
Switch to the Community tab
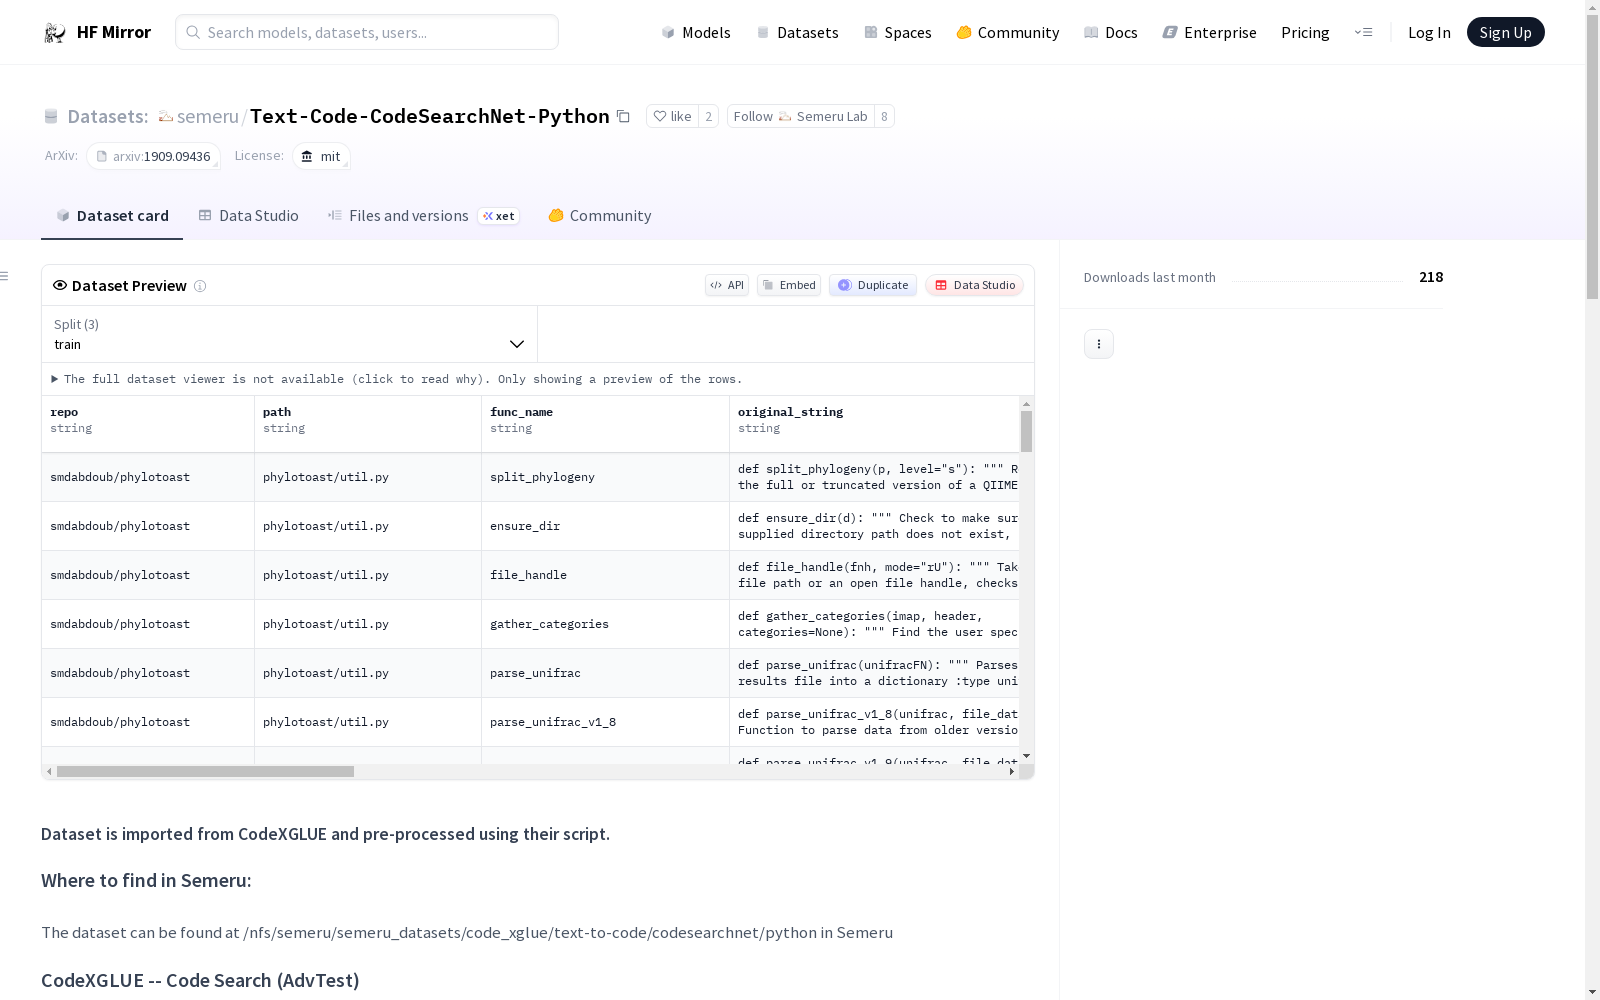click(x=600, y=216)
